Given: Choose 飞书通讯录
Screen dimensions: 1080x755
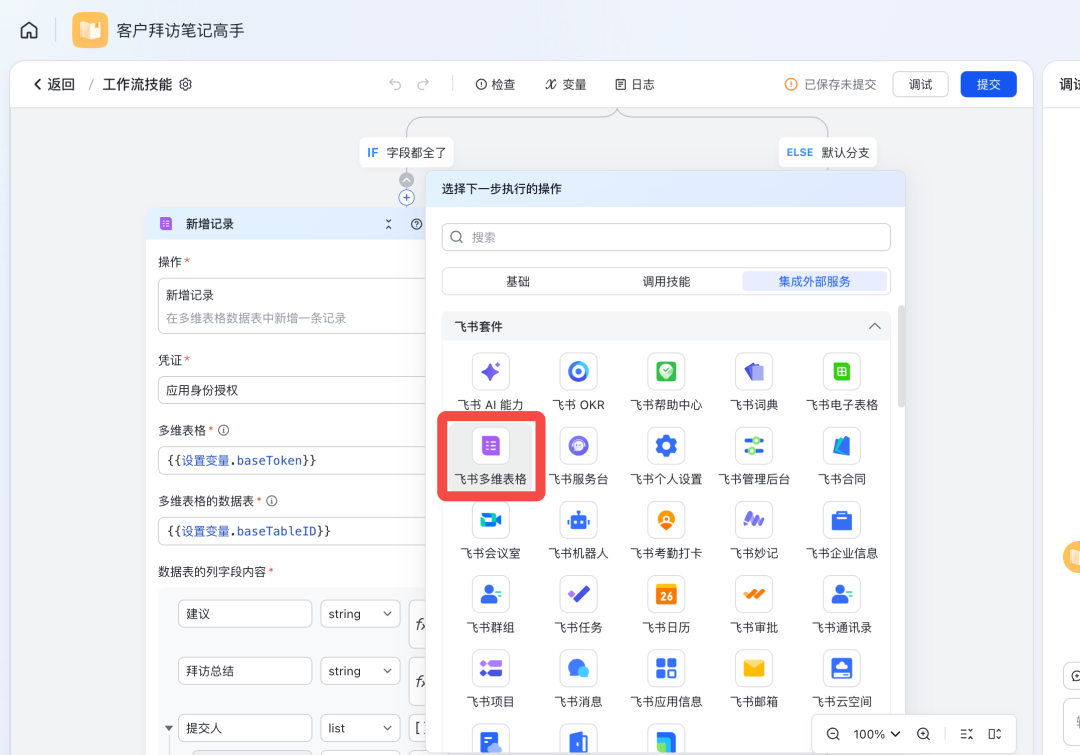Looking at the screenshot, I should [842, 605].
